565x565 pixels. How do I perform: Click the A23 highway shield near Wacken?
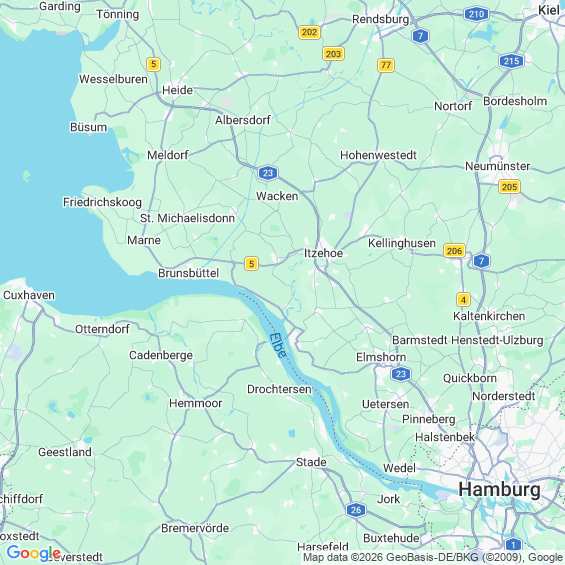(x=268, y=173)
